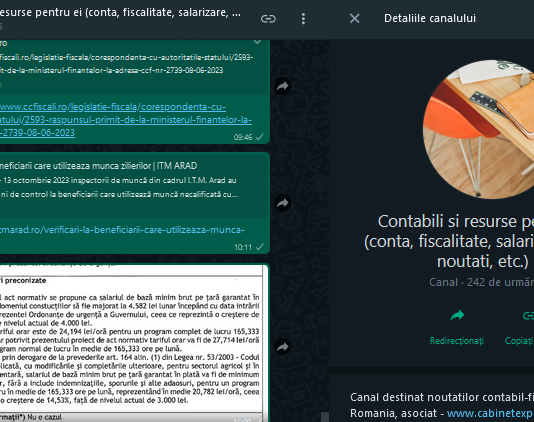Click the Copiați link button
Screen dimensions: 534x422
click(520, 327)
